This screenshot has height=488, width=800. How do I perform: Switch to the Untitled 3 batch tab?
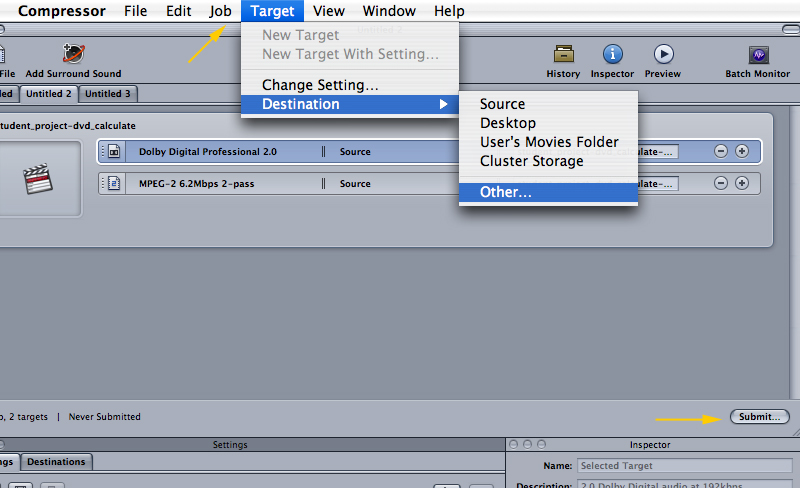point(107,94)
